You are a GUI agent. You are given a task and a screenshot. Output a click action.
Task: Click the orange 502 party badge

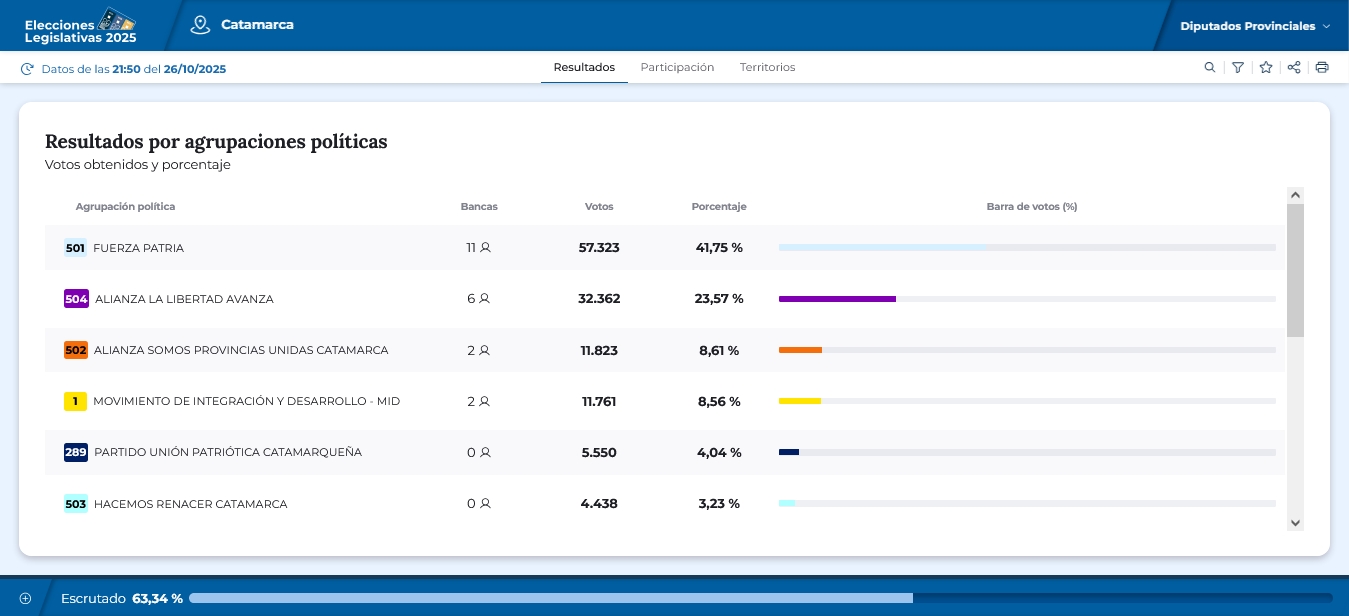coord(76,350)
